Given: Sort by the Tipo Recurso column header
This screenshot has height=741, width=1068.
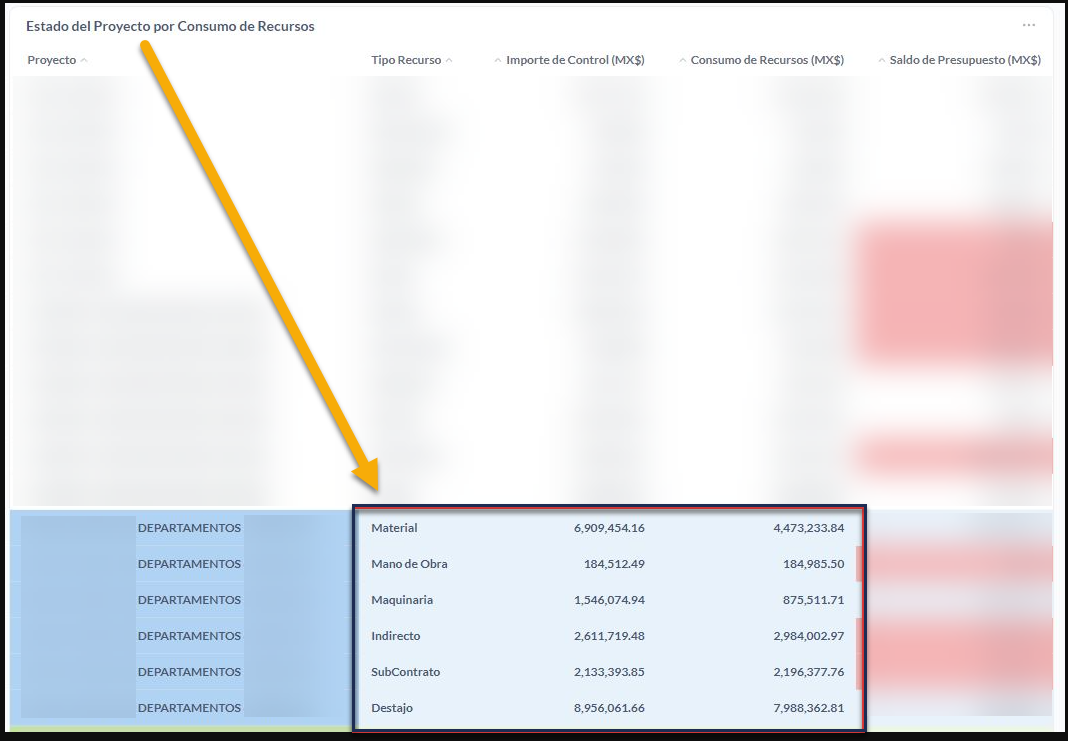Looking at the screenshot, I should coord(406,60).
